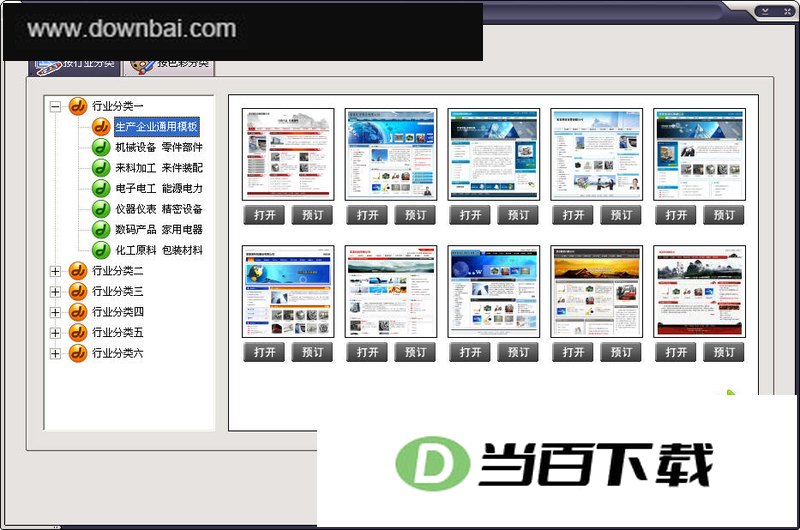Click 打开 under fifth top-row template
The width and height of the screenshot is (800, 530).
pos(676,215)
